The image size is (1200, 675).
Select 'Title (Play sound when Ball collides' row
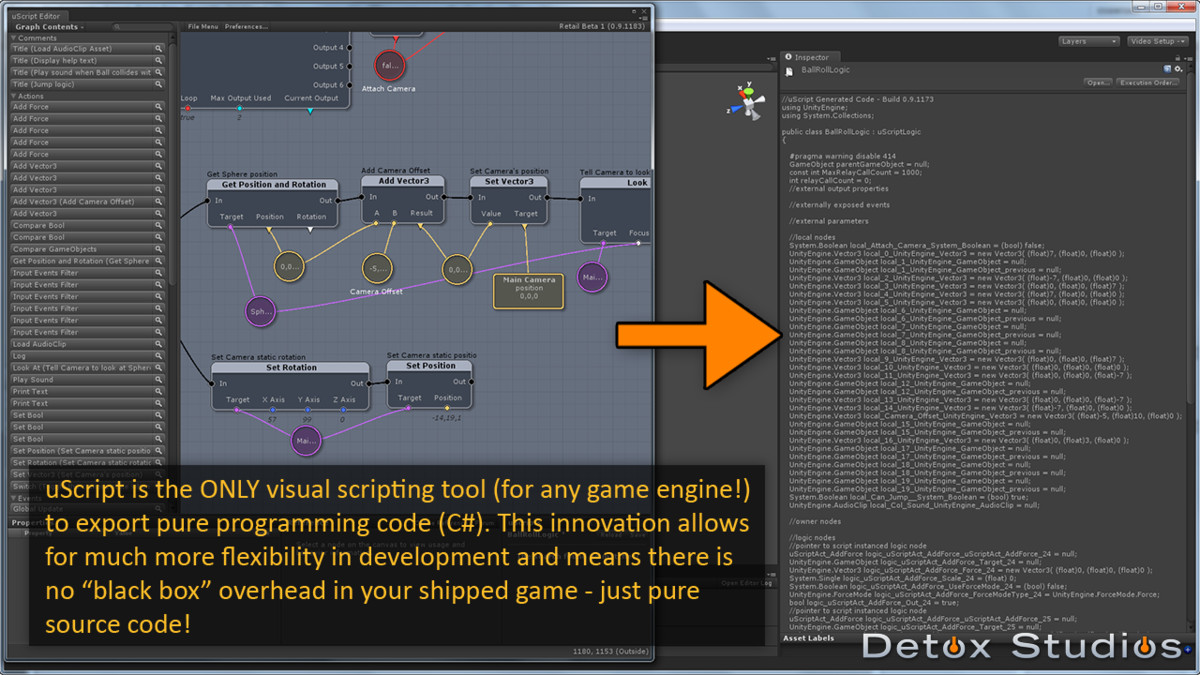click(87, 73)
